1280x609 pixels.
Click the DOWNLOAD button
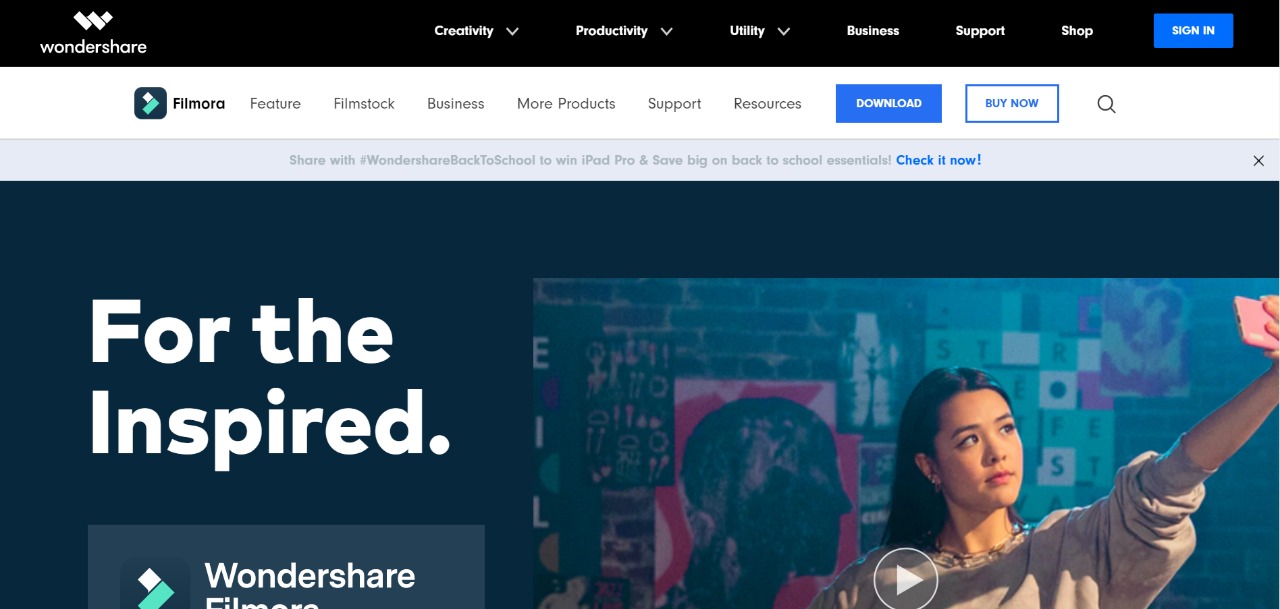pyautogui.click(x=889, y=104)
